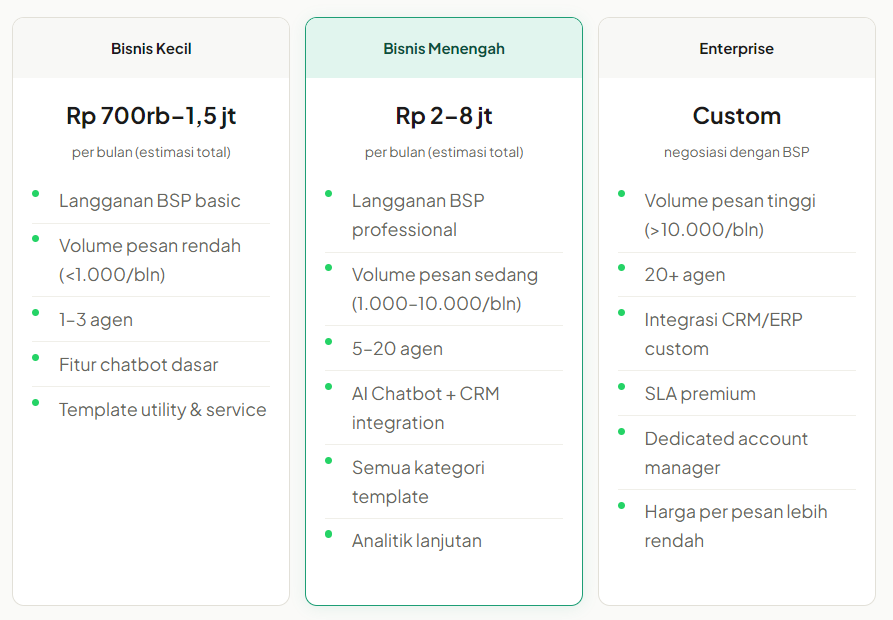Click the AI Chatbot + CRM integration item
The height and width of the screenshot is (620, 893).
pos(425,408)
